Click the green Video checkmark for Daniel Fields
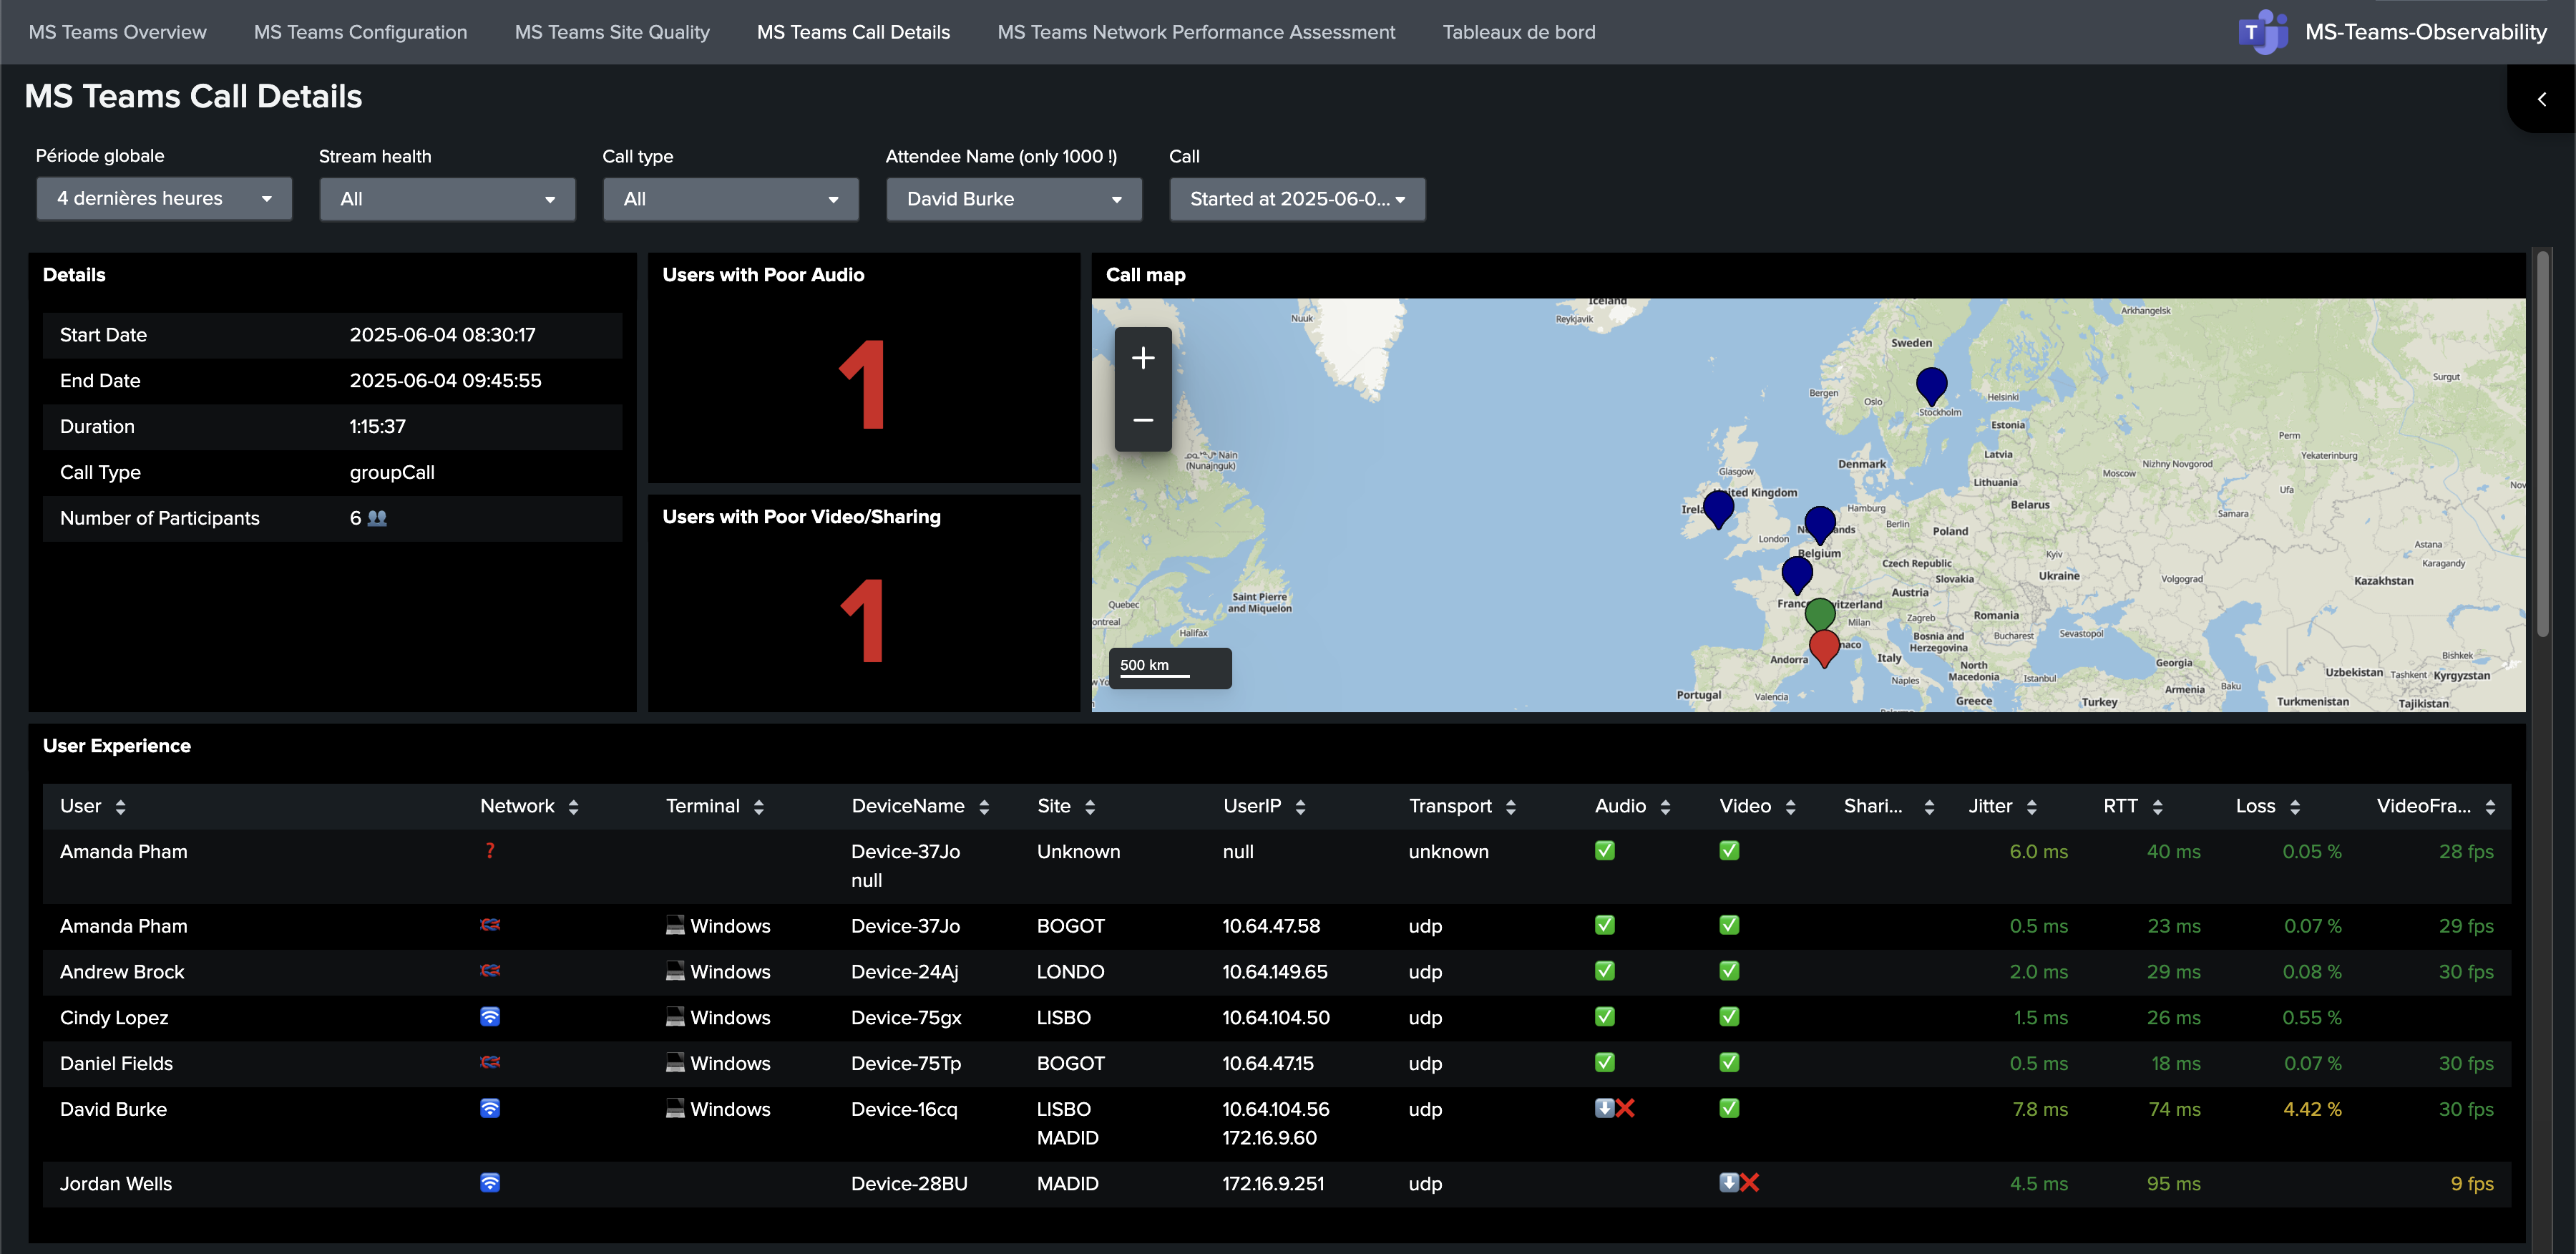Screen dimensions: 2576x1254 tap(1729, 1062)
